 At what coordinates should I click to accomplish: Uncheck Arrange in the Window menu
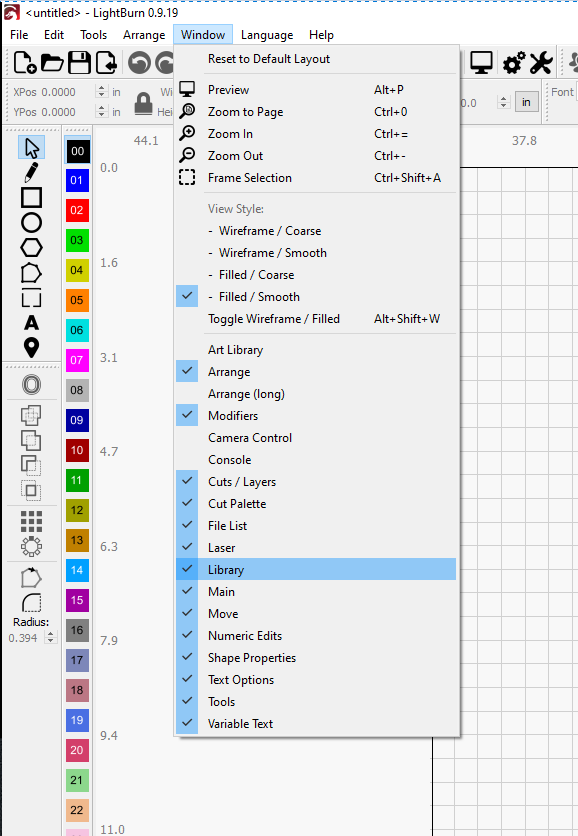coord(316,372)
